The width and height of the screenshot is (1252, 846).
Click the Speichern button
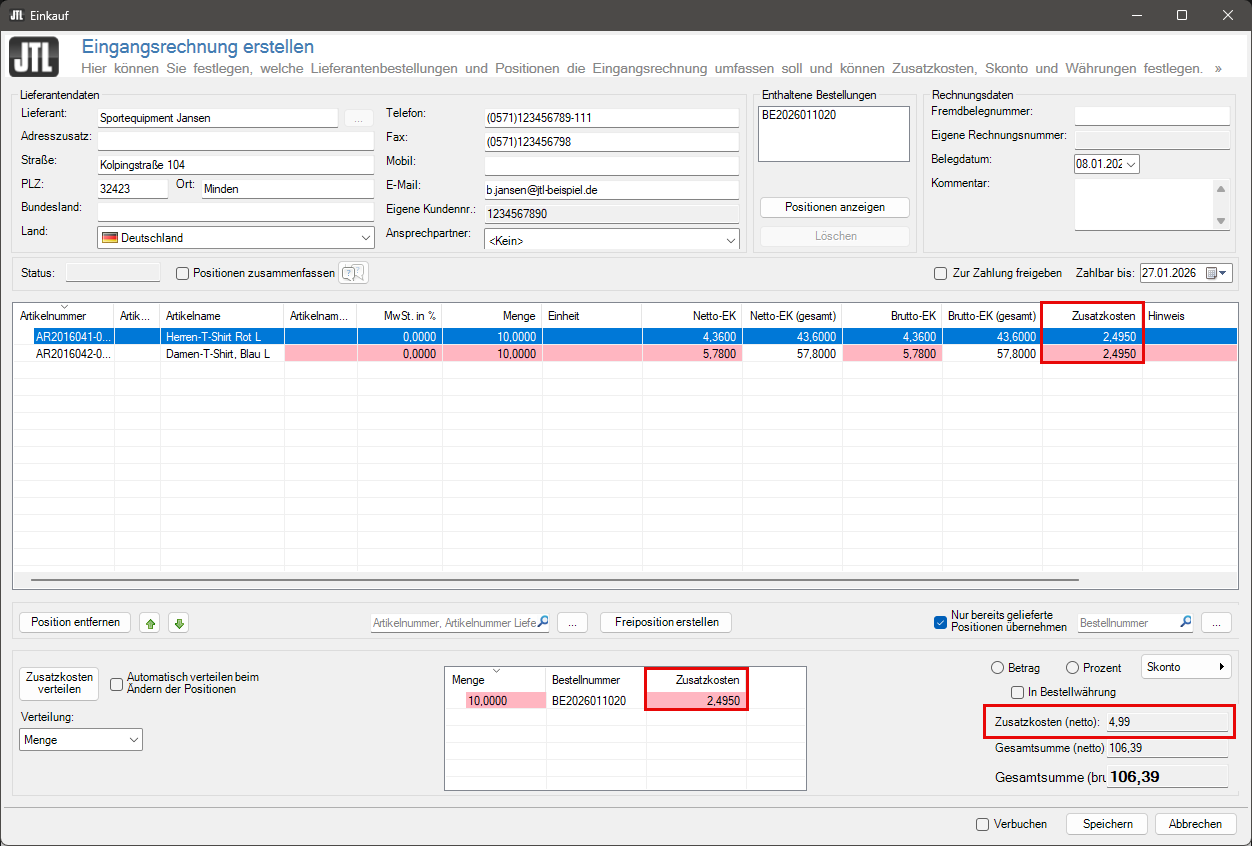(1107, 824)
